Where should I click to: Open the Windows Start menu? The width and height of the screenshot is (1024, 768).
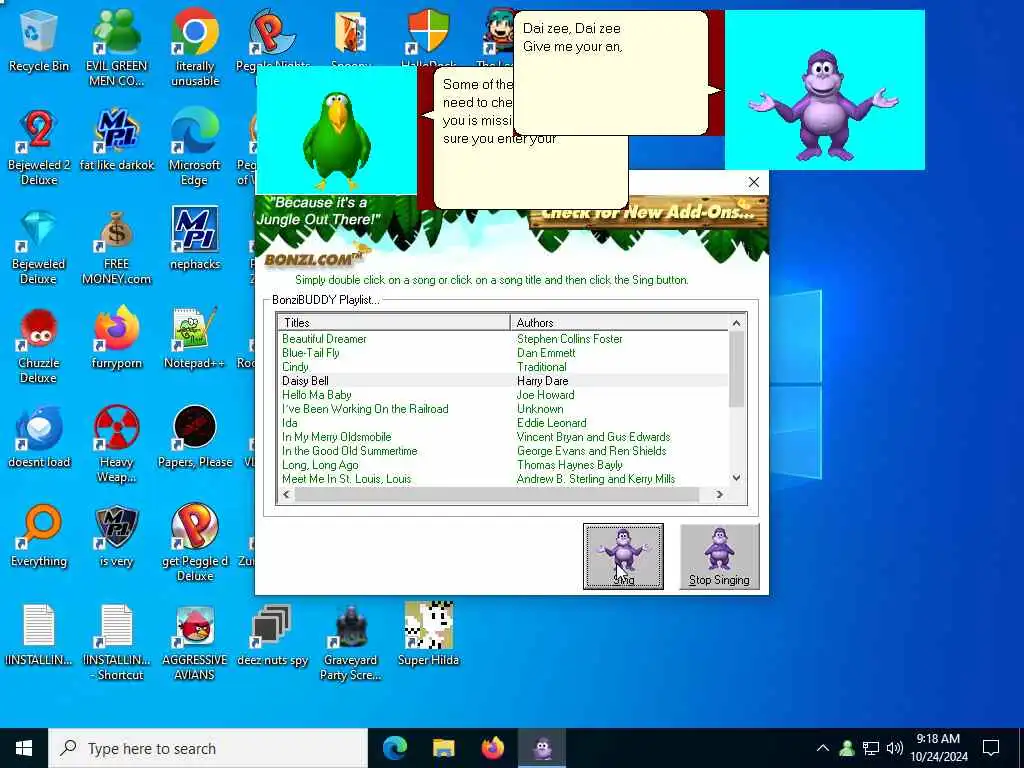pos(24,748)
